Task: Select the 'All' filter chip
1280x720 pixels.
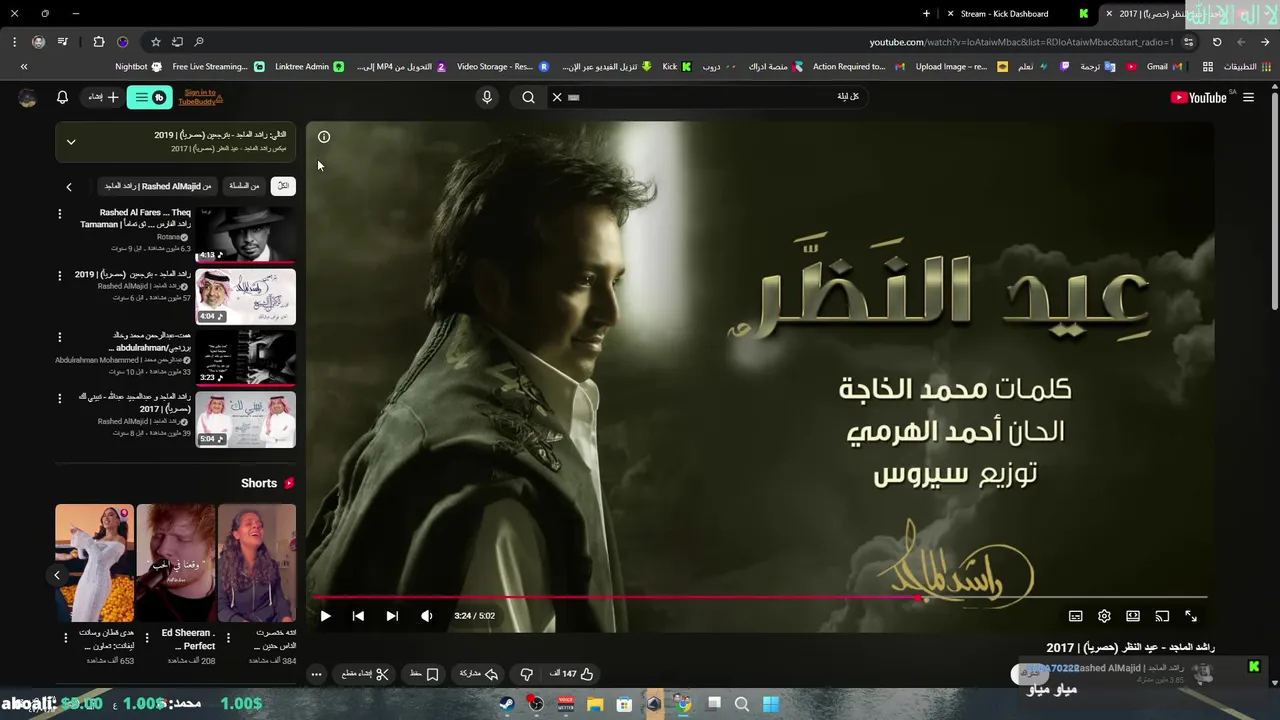Action: (x=283, y=186)
